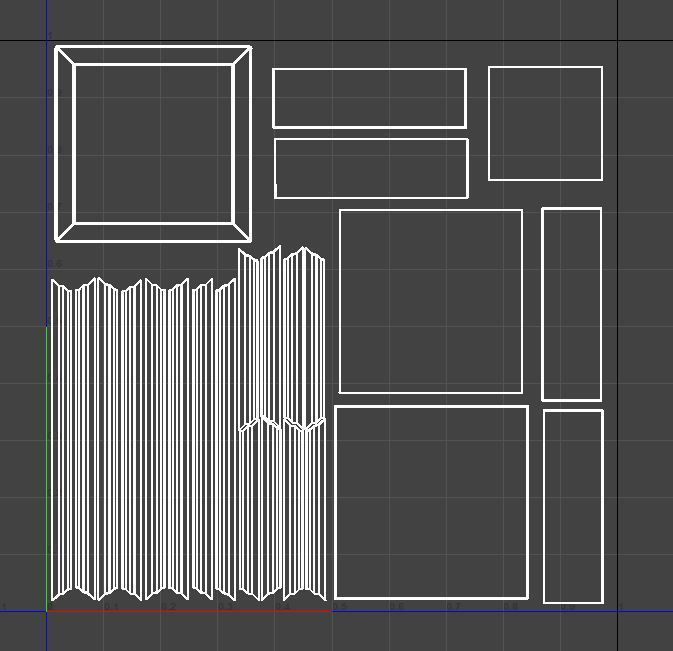Select the large middle square UV shell
Screen dimensions: 673x651
point(431,301)
